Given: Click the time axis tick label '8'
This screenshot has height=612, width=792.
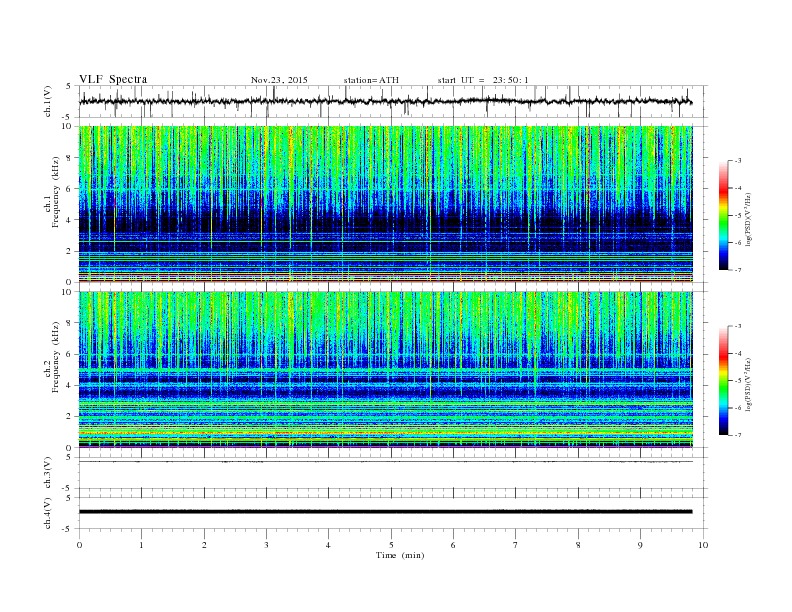Looking at the screenshot, I should tap(578, 545).
